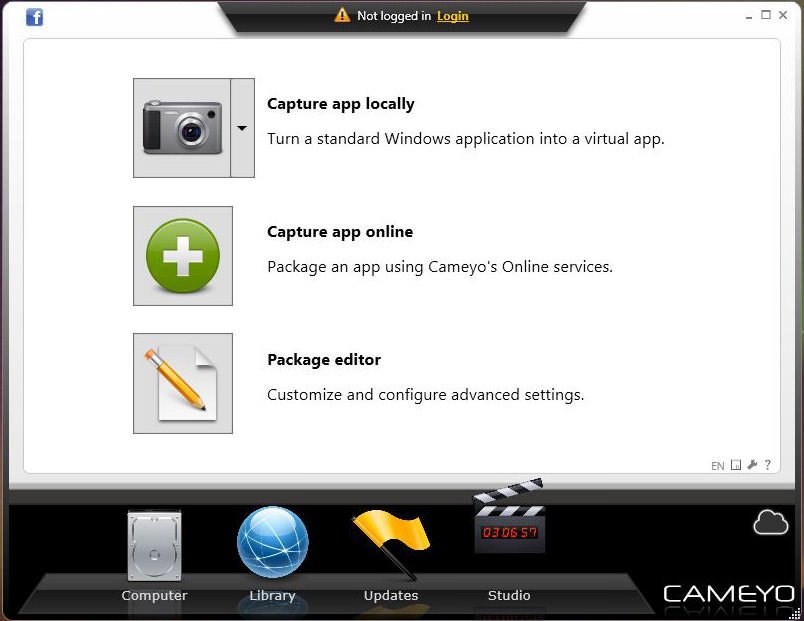Screen dimensions: 804x621
Task: Open the Library globe tab
Action: pyautogui.click(x=273, y=554)
